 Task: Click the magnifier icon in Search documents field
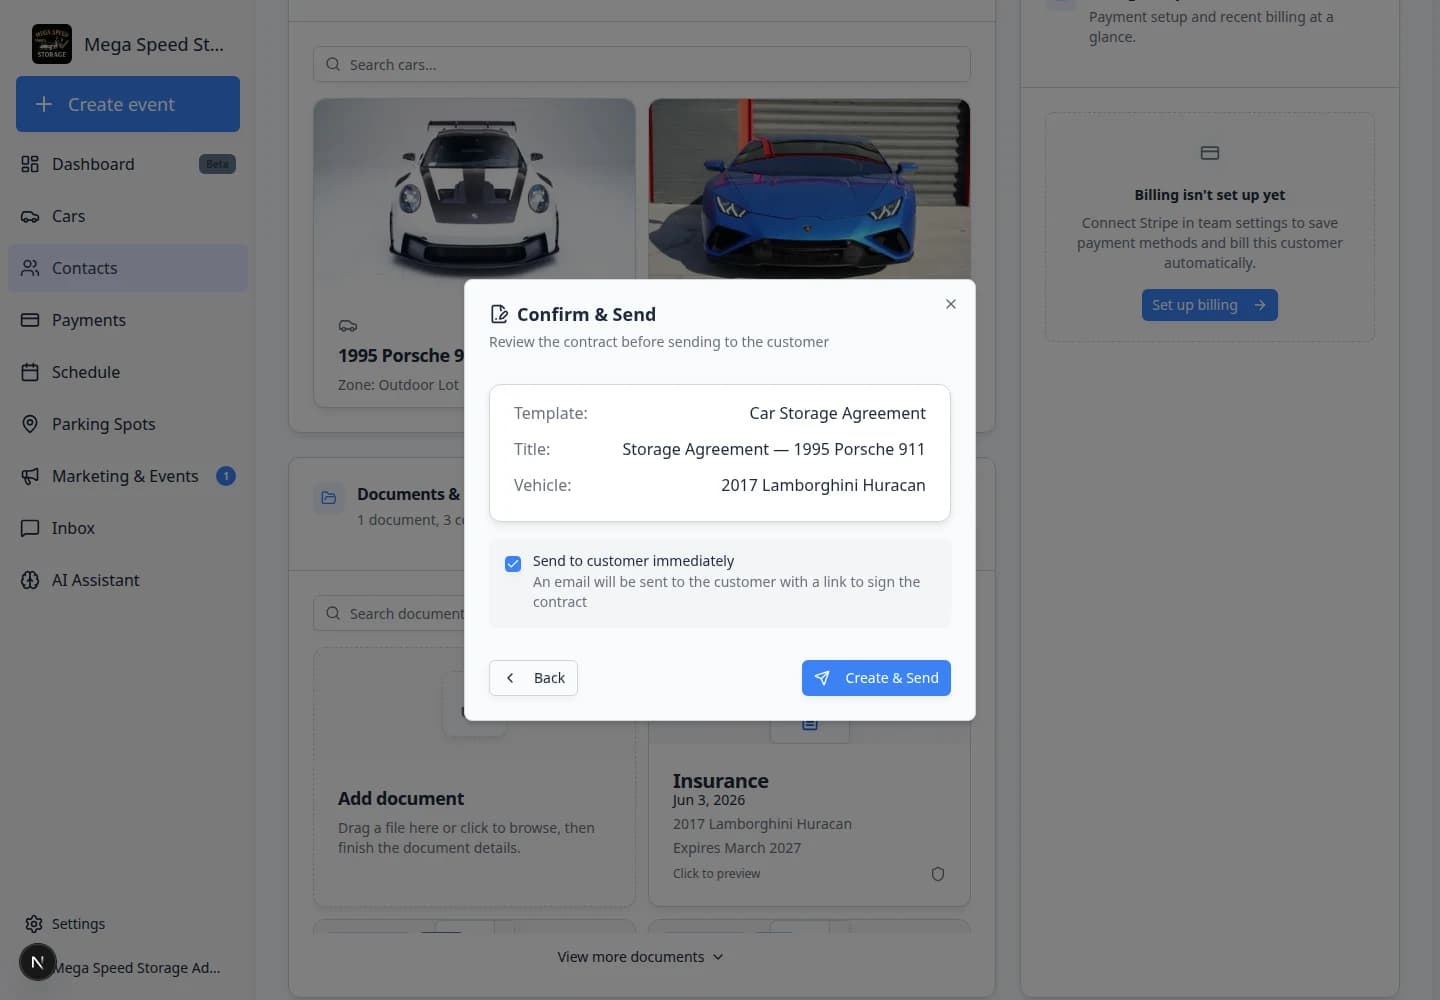point(333,613)
